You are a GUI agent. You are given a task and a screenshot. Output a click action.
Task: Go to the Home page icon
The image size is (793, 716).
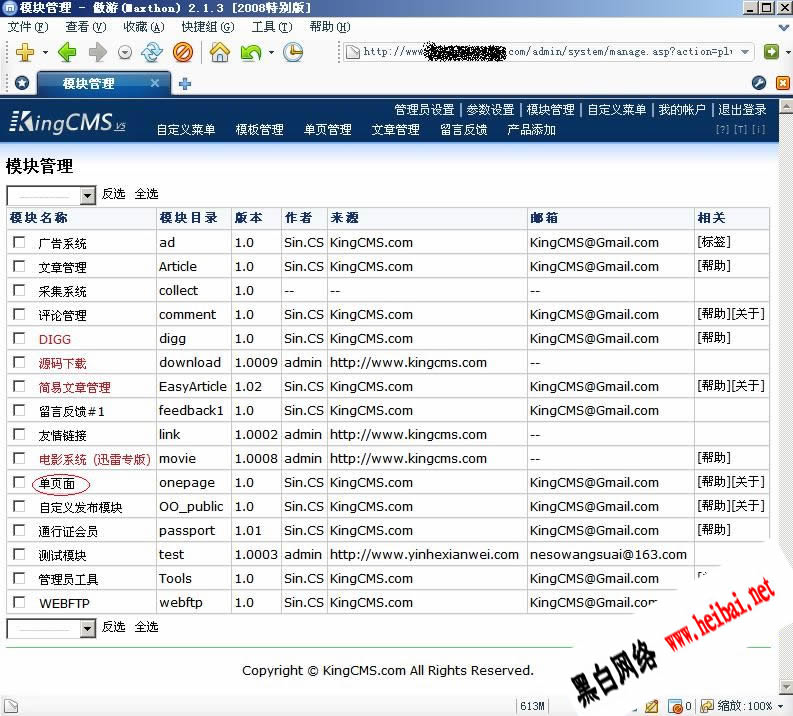219,53
